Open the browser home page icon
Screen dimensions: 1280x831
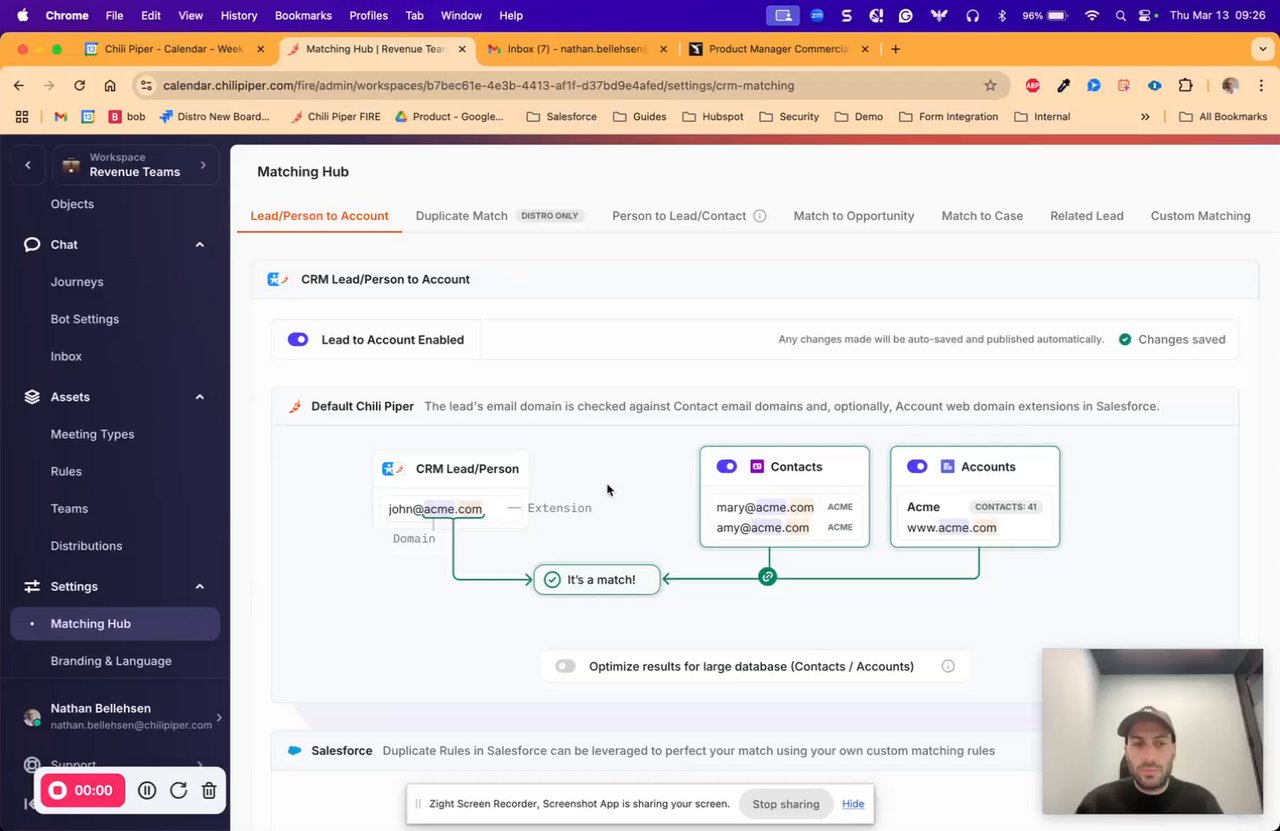[110, 86]
